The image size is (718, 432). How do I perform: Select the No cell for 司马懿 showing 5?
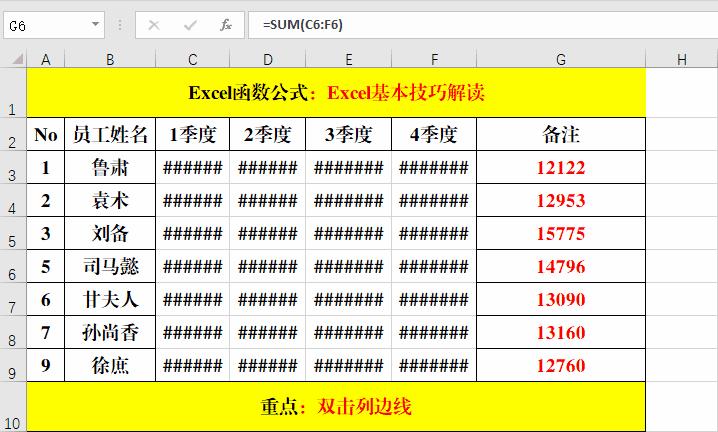(x=46, y=266)
